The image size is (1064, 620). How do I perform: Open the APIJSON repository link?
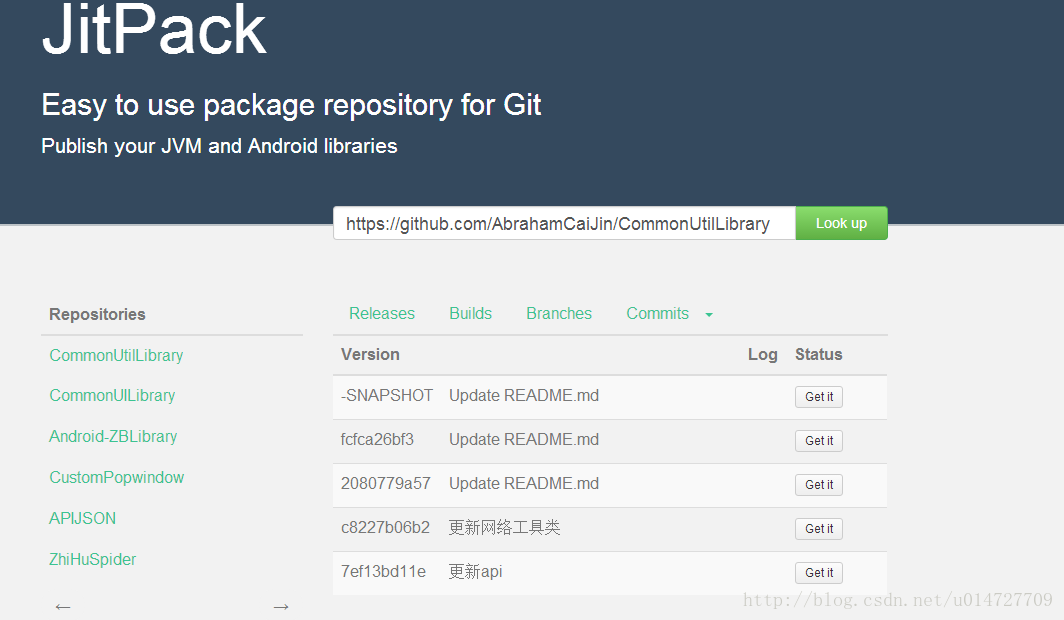pos(82,518)
